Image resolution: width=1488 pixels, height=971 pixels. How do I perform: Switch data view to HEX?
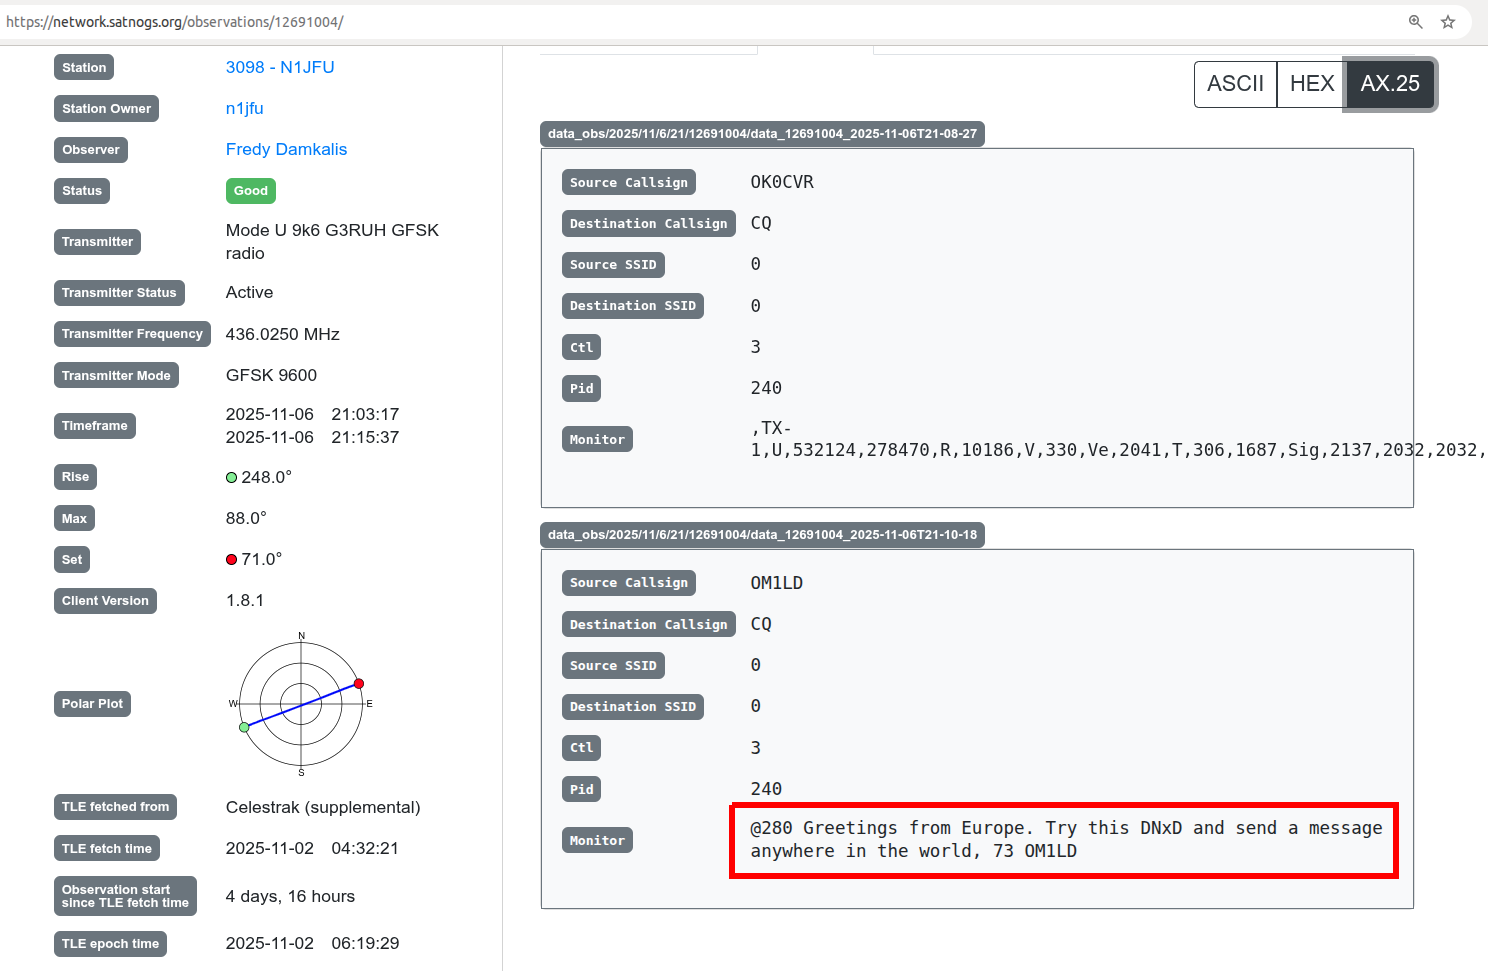[x=1311, y=84]
